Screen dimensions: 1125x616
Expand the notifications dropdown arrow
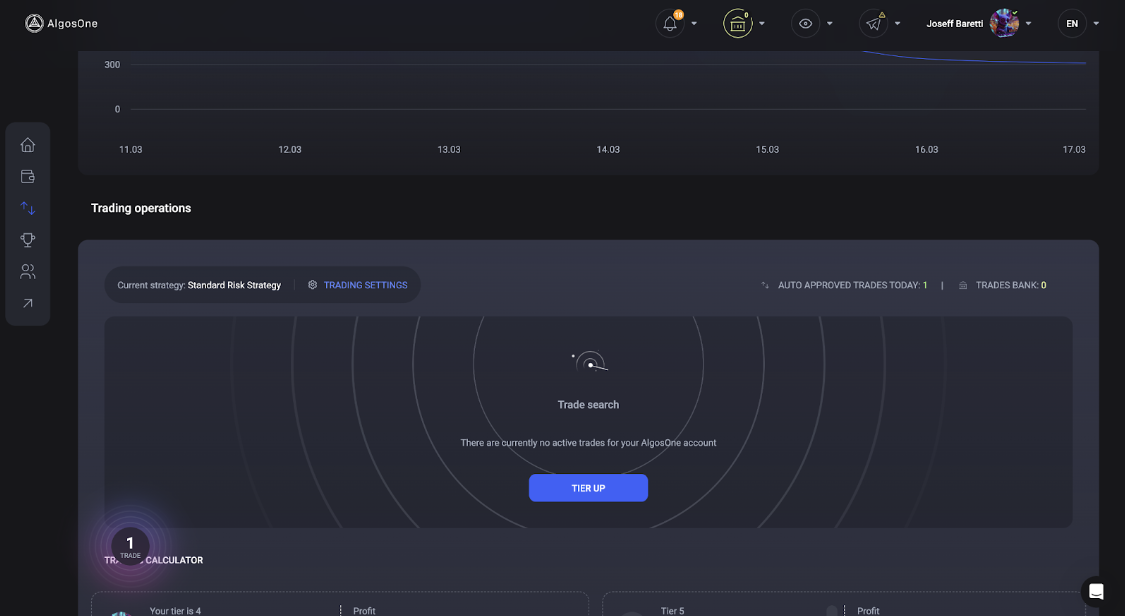coord(694,24)
